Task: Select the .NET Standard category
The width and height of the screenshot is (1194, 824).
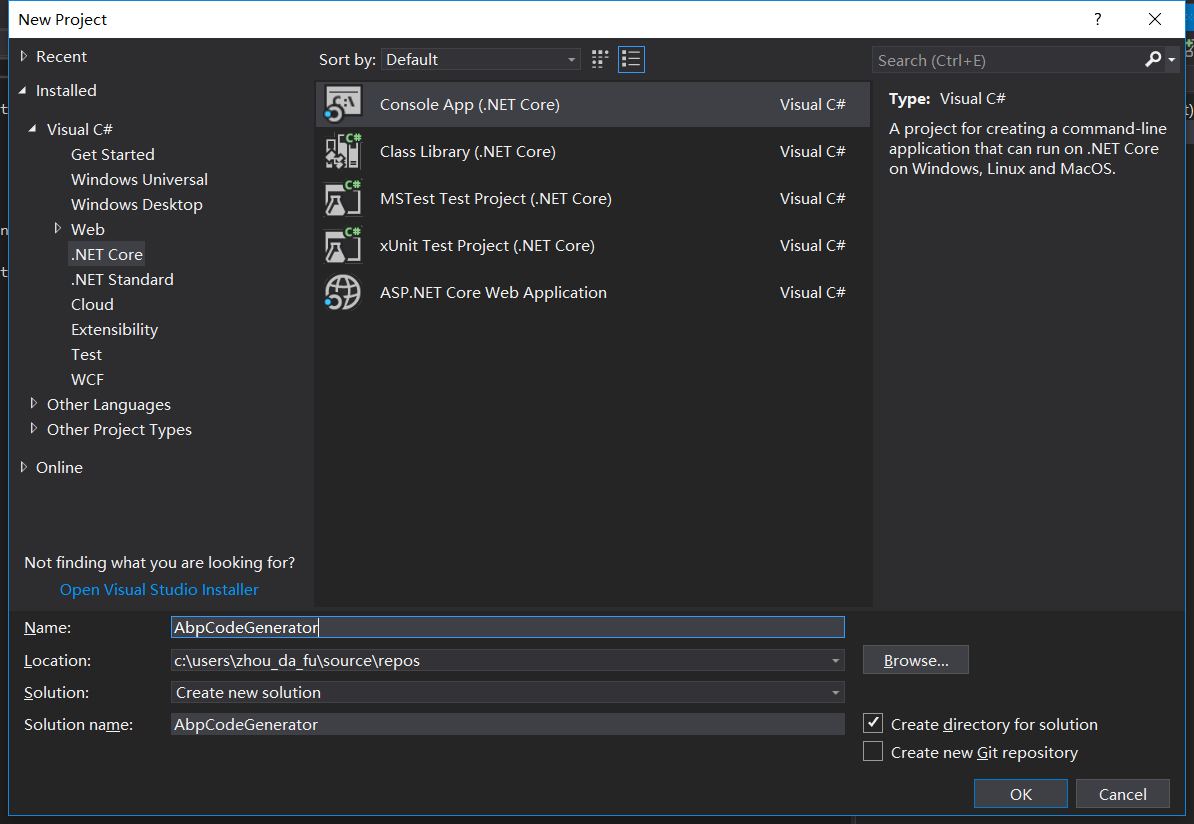Action: (x=122, y=279)
